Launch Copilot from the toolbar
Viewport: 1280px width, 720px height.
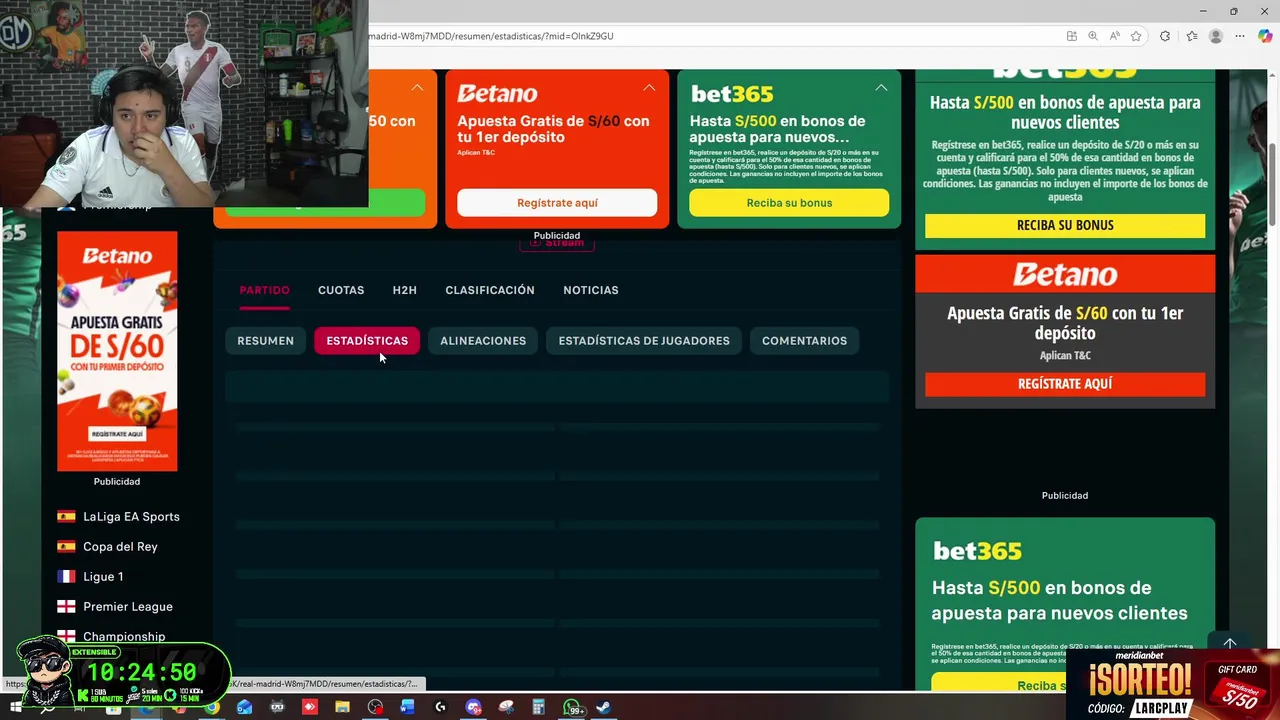coord(1265,36)
